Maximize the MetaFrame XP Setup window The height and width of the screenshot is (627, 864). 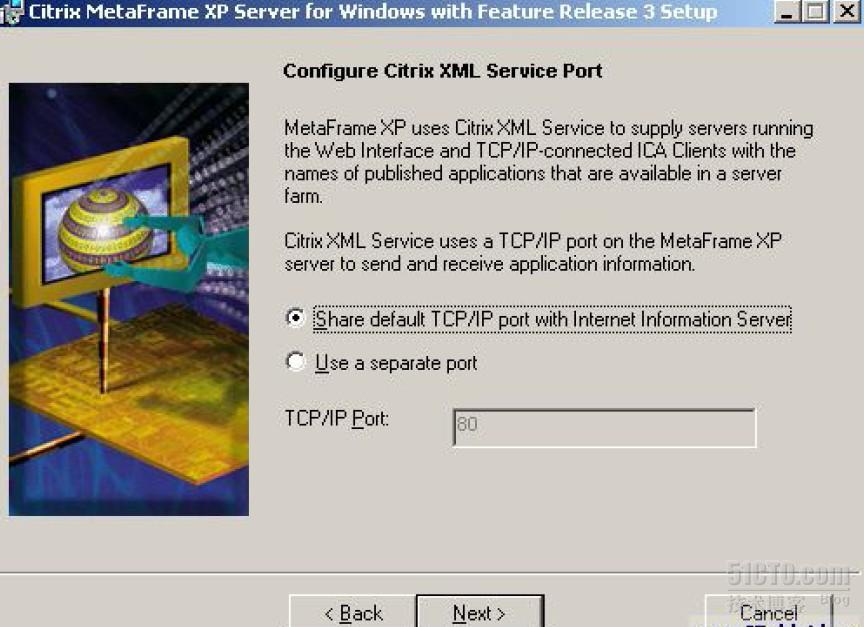[816, 12]
